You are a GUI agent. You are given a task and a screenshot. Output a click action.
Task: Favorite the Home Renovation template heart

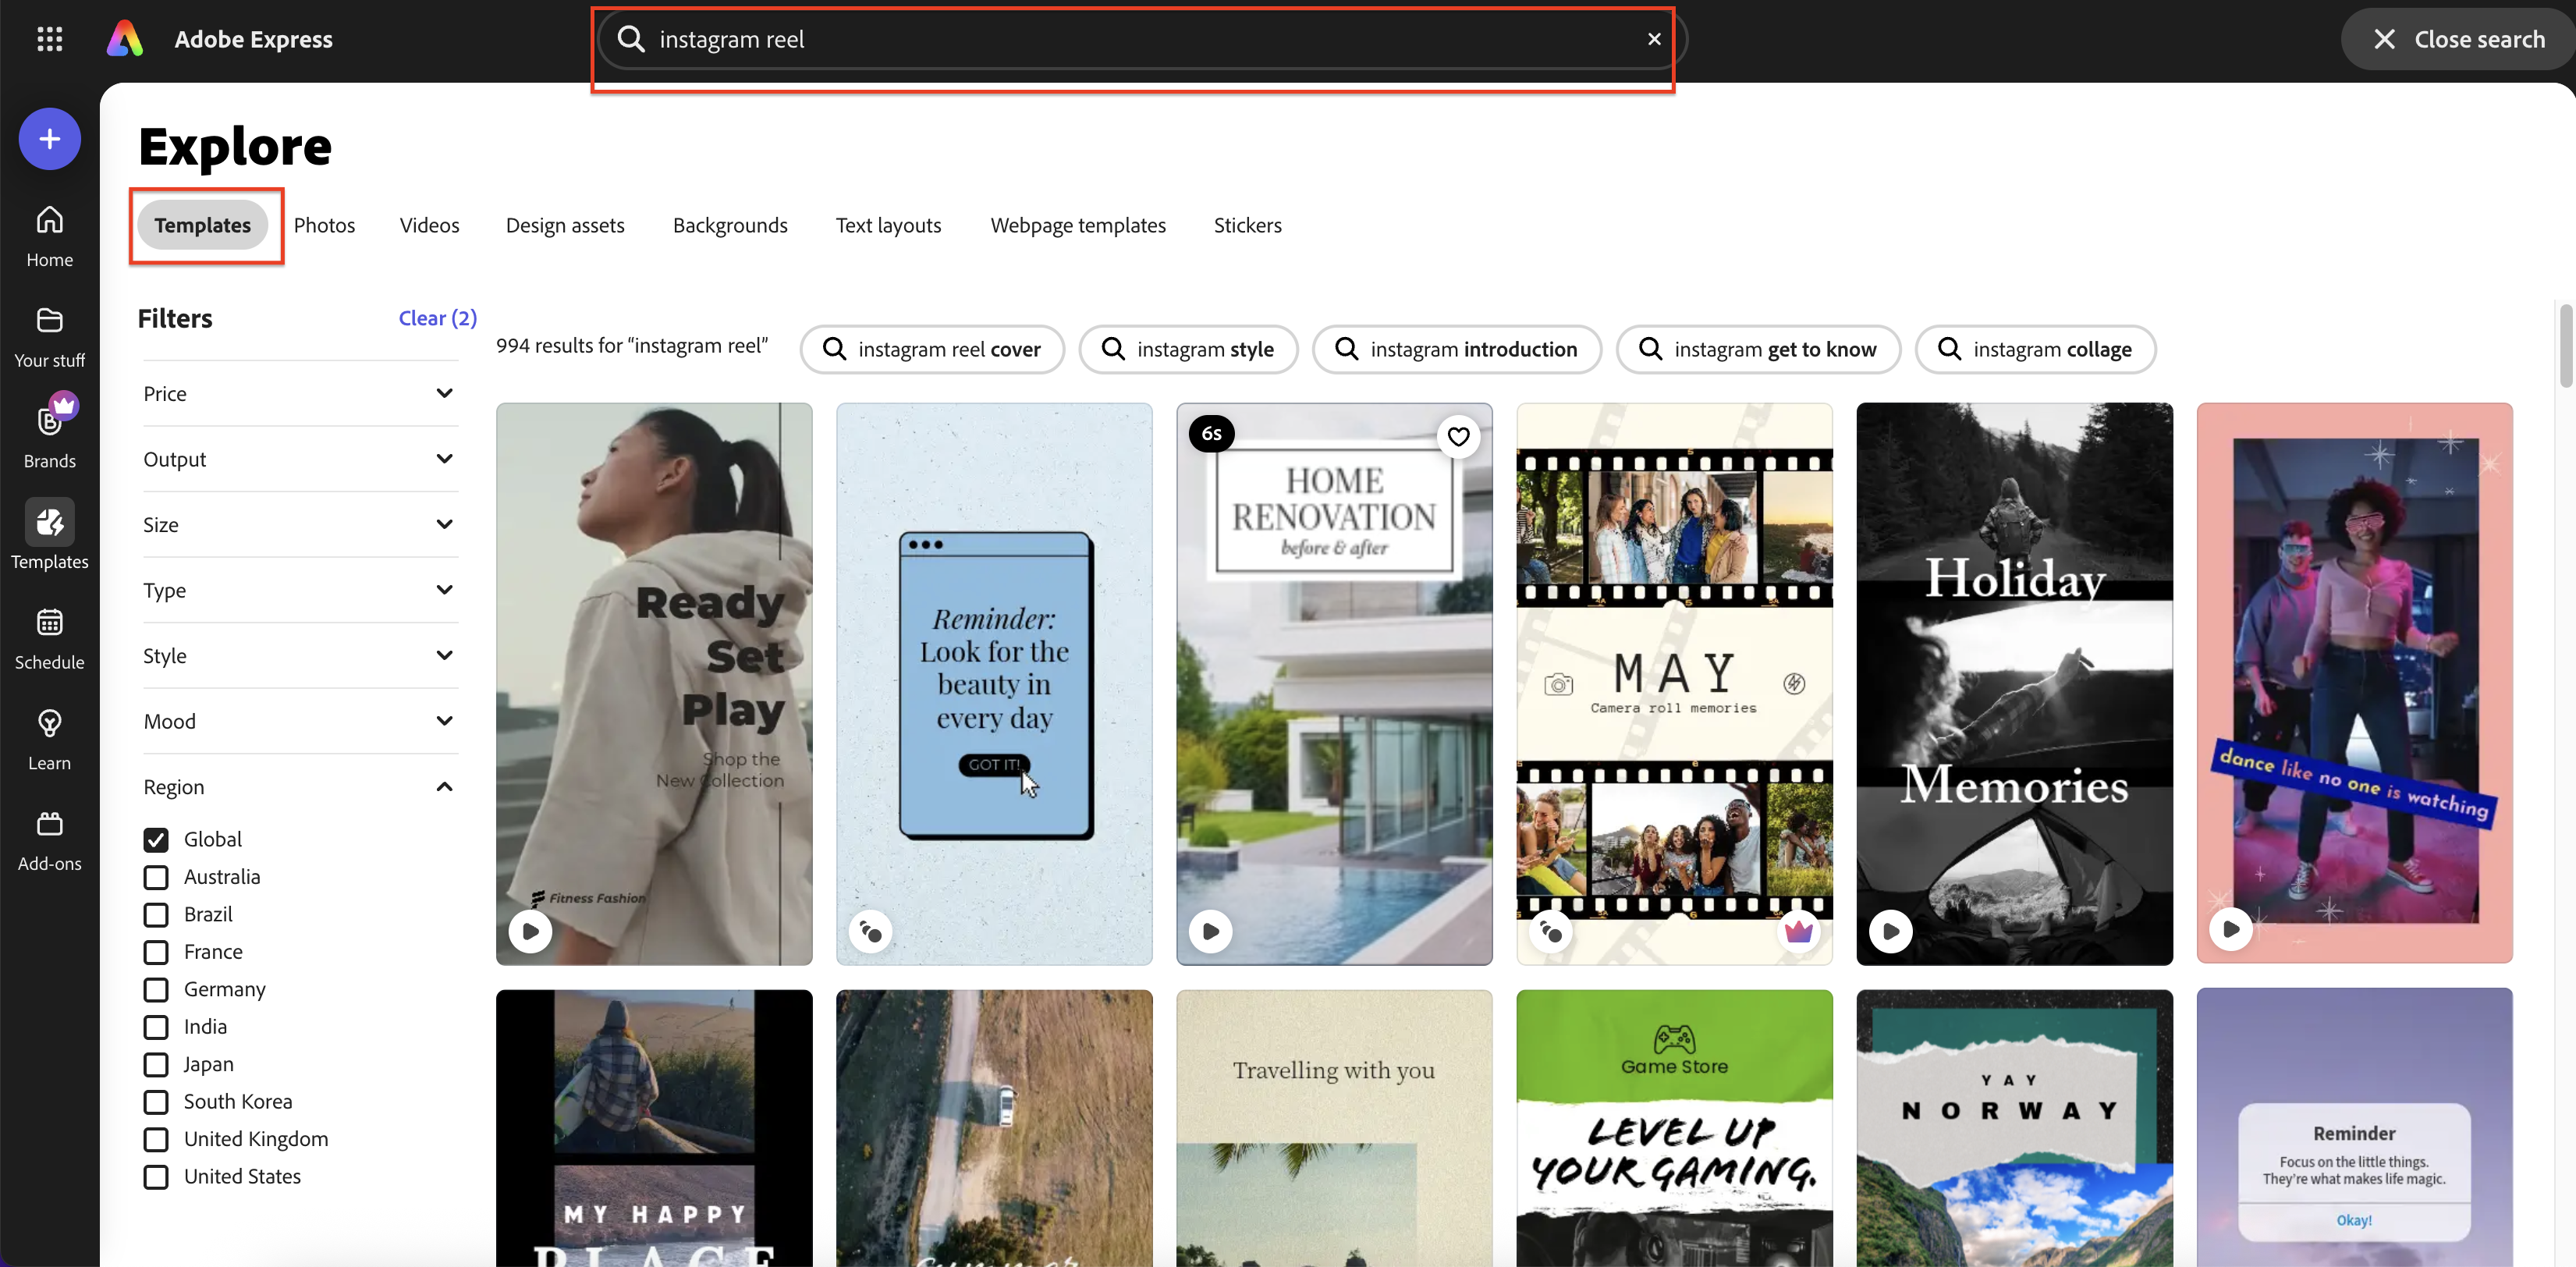(1458, 436)
